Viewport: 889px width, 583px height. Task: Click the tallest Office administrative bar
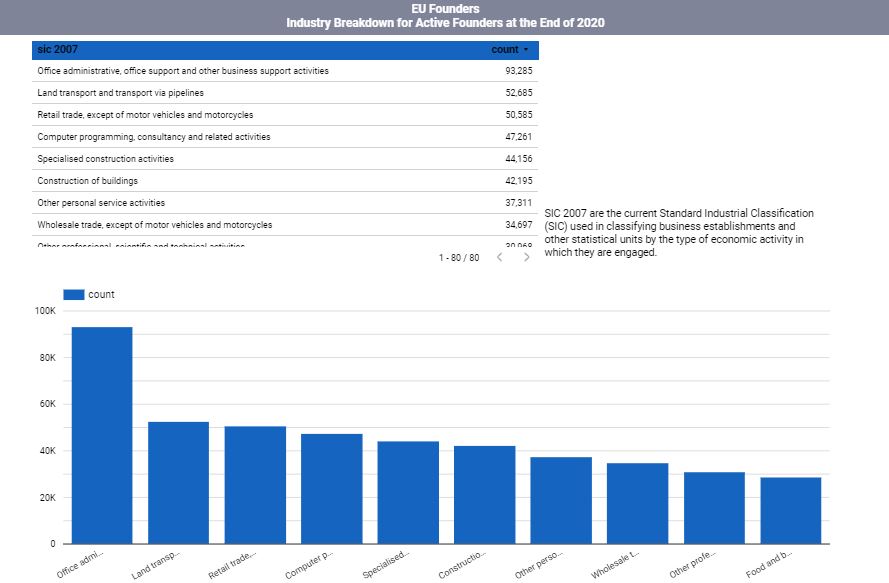pos(103,430)
